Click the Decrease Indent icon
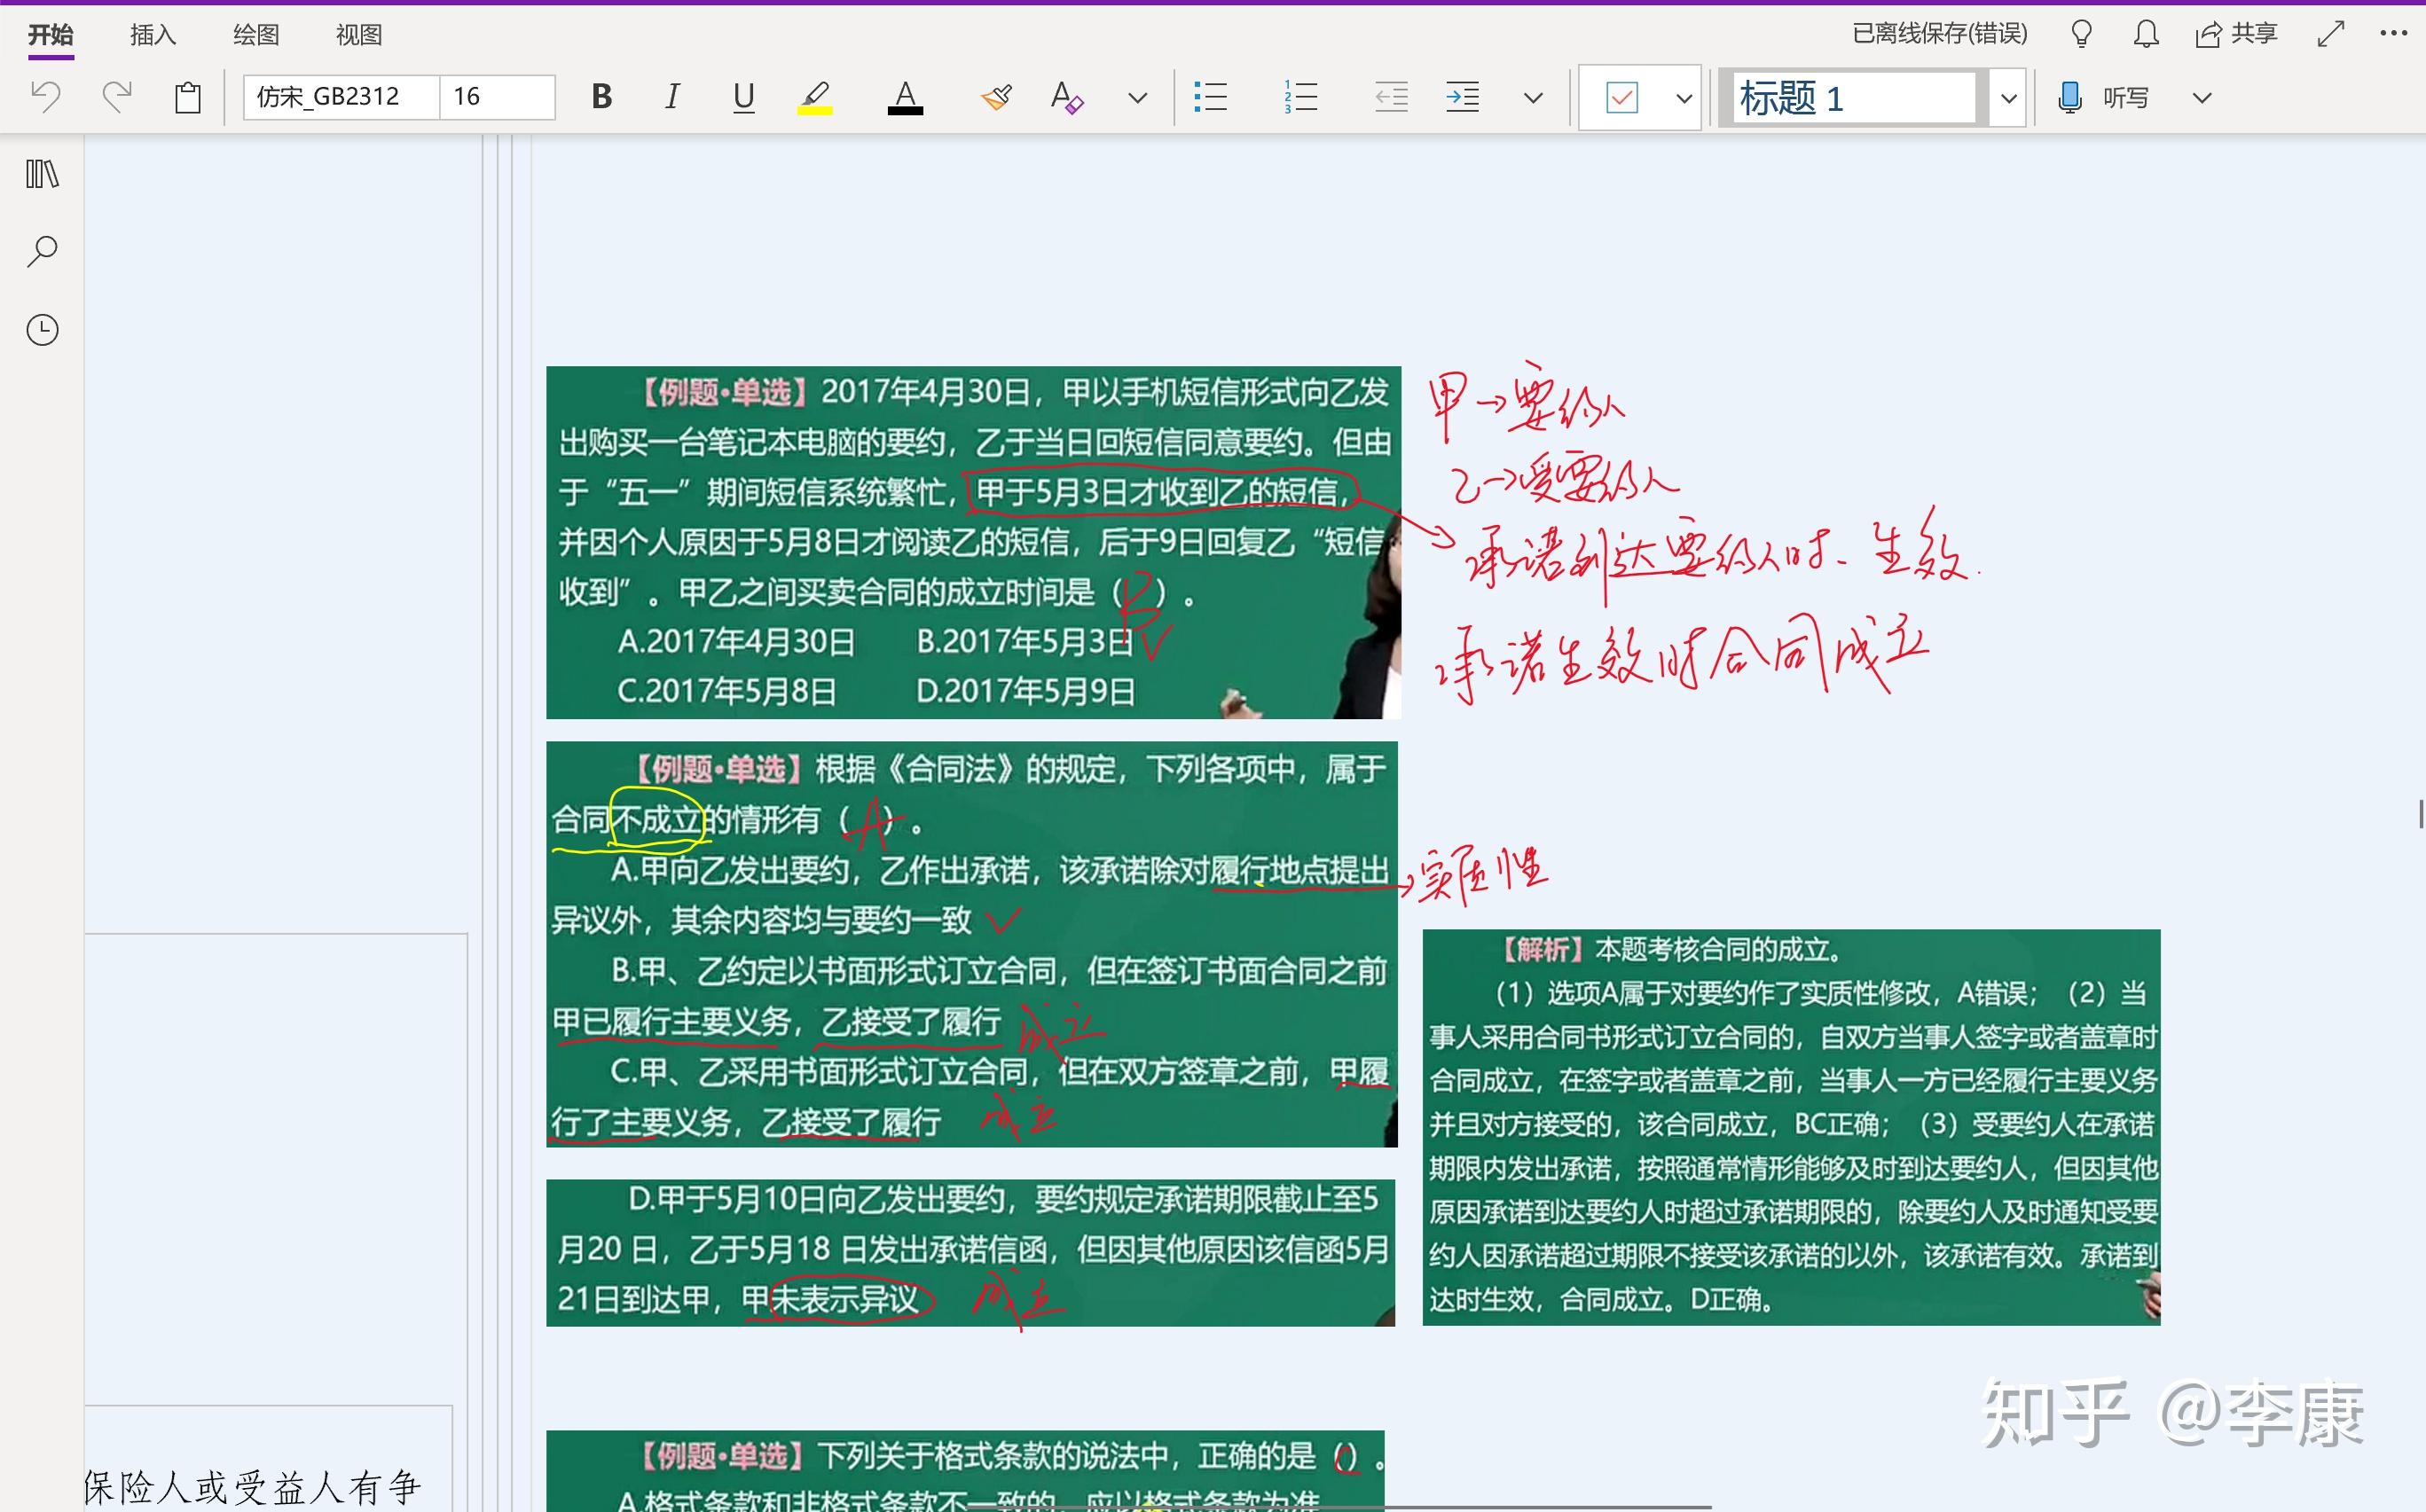Screen dimensions: 2426x1512 1391,97
